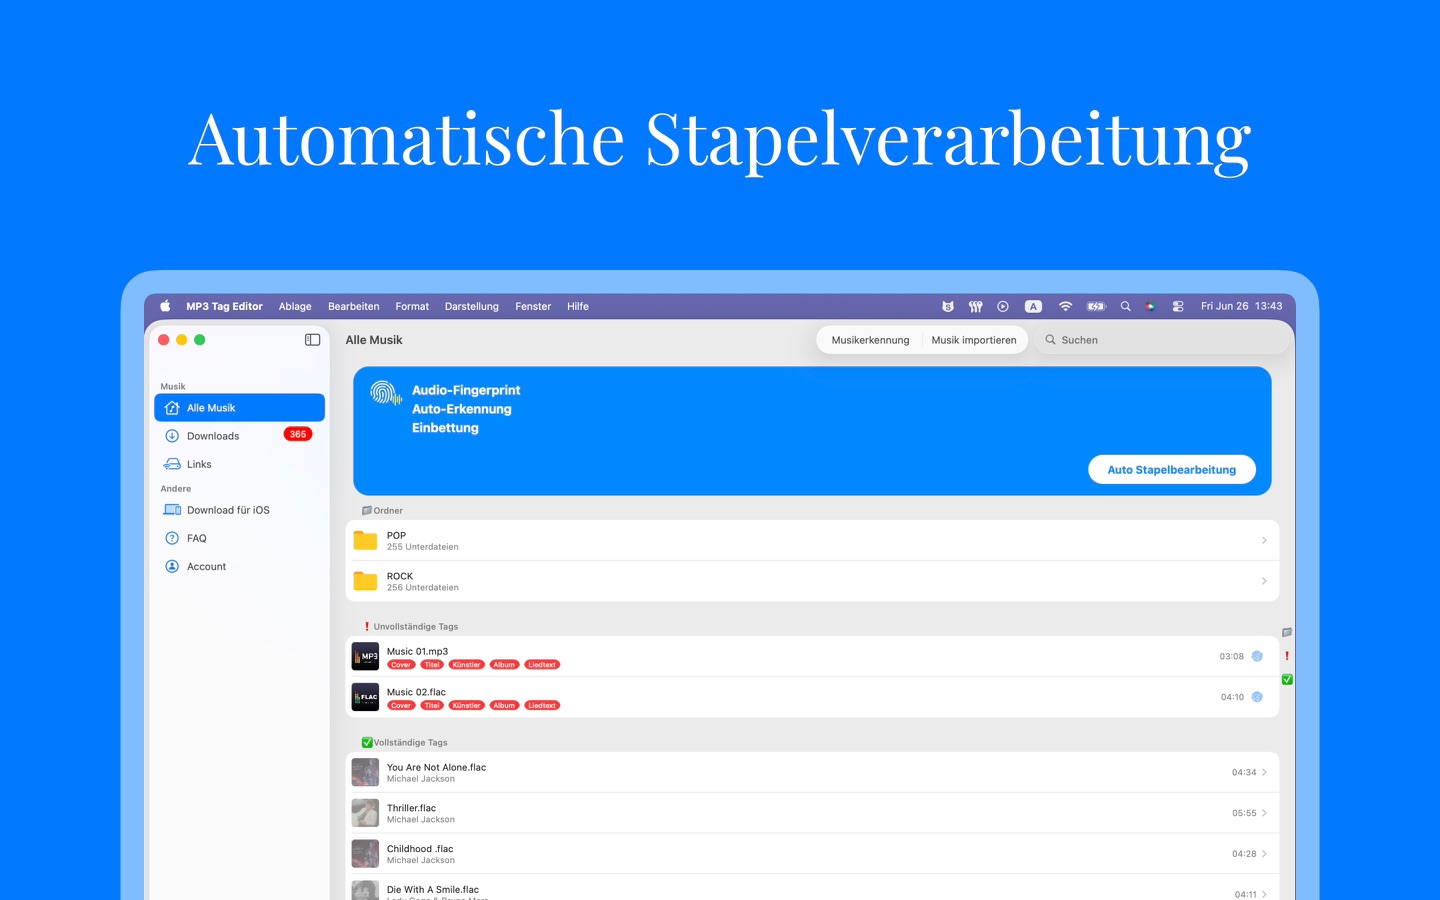
Task: Open the Darstellung menu
Action: coord(472,306)
